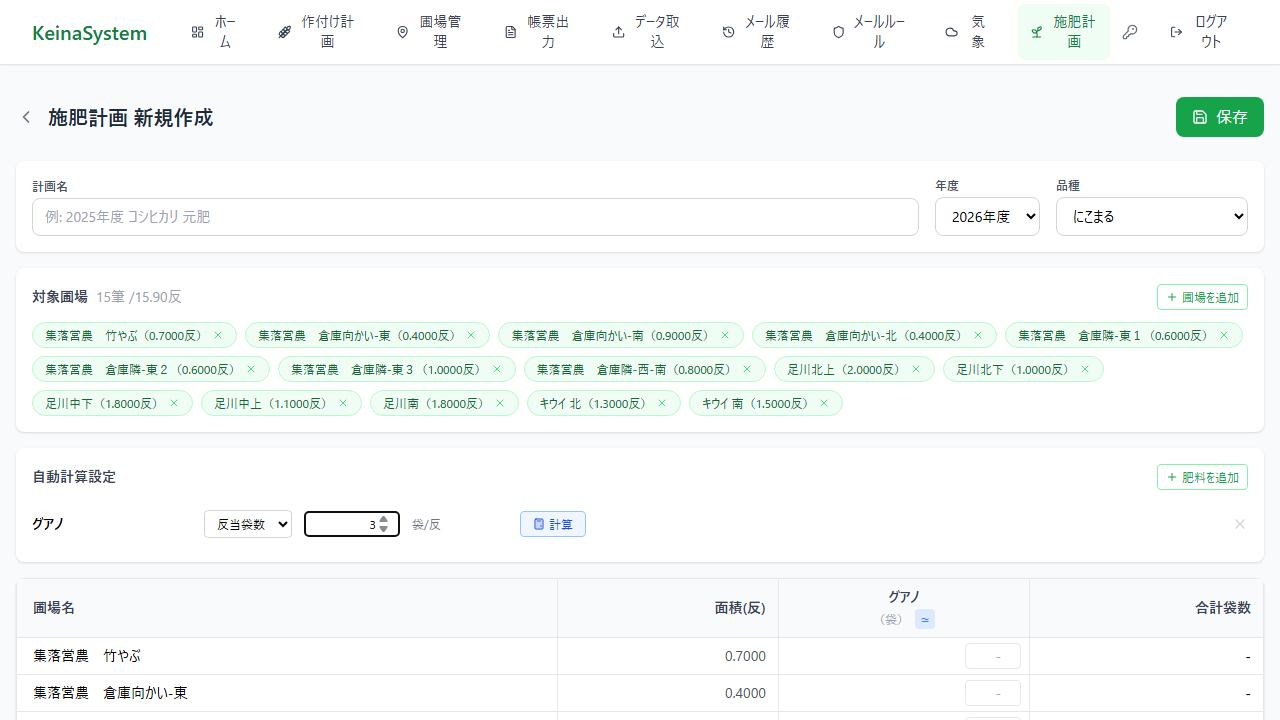The height and width of the screenshot is (720, 1280).
Task: Remove 竹やぶ field chip with its X
Action: (x=218, y=336)
